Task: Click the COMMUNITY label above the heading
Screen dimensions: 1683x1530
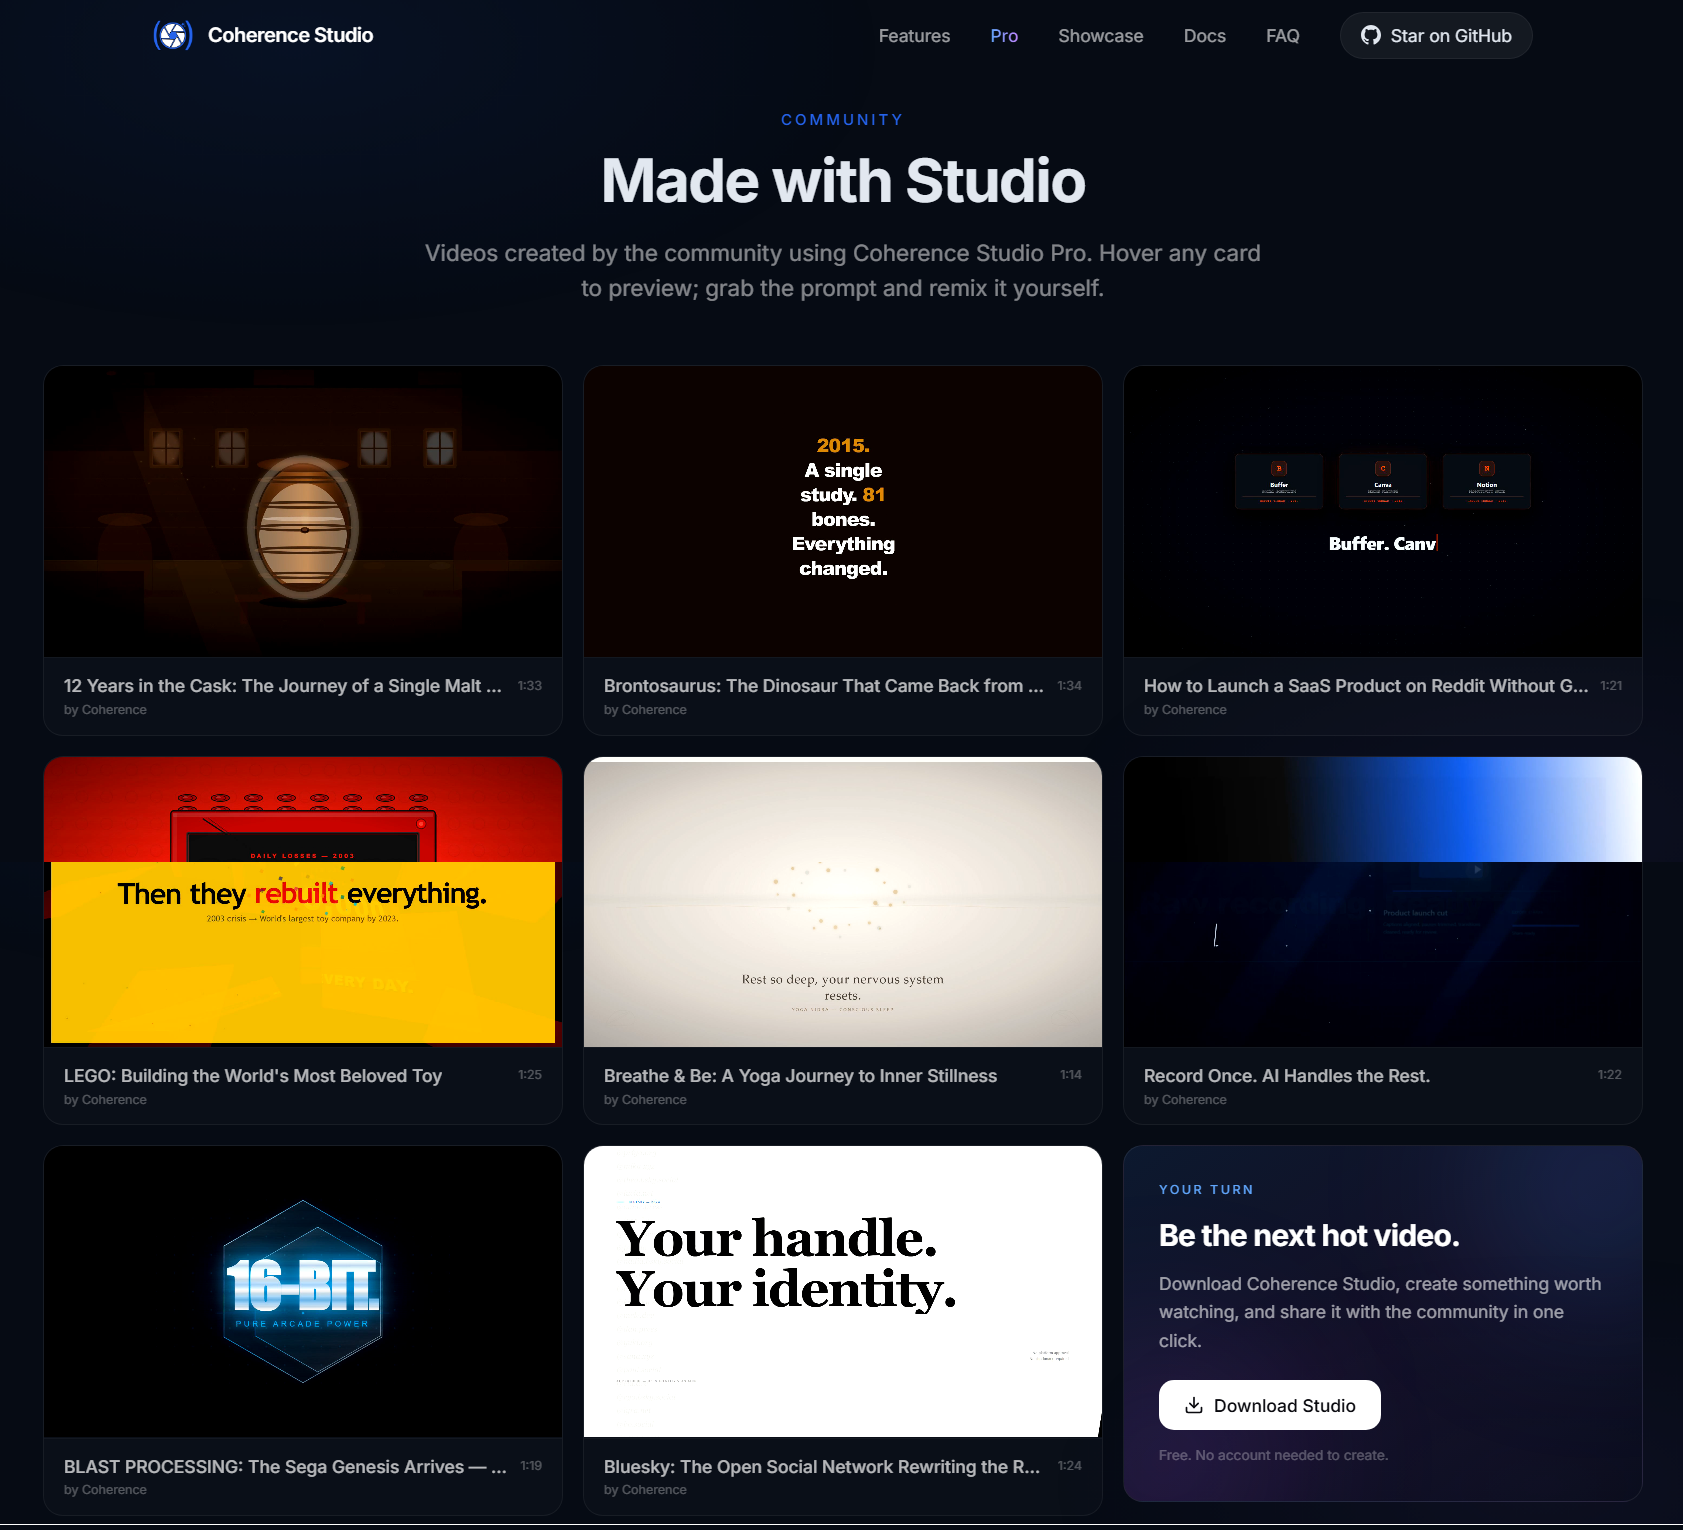Action: point(842,120)
